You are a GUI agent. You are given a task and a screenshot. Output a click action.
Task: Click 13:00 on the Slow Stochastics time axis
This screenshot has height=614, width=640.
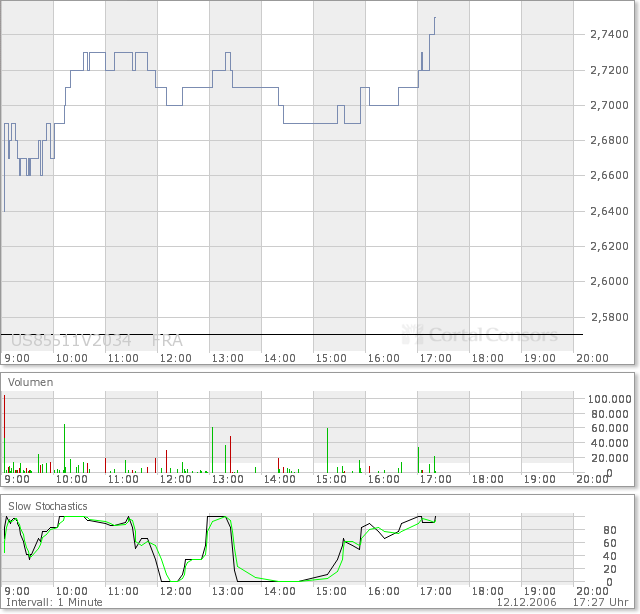pos(227,592)
